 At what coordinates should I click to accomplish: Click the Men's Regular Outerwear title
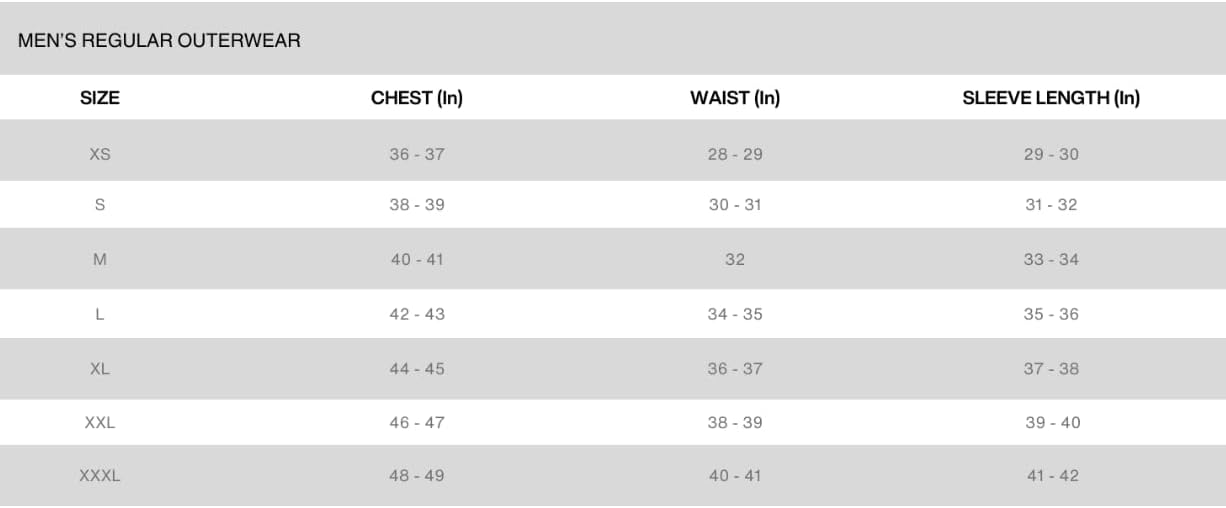click(159, 41)
